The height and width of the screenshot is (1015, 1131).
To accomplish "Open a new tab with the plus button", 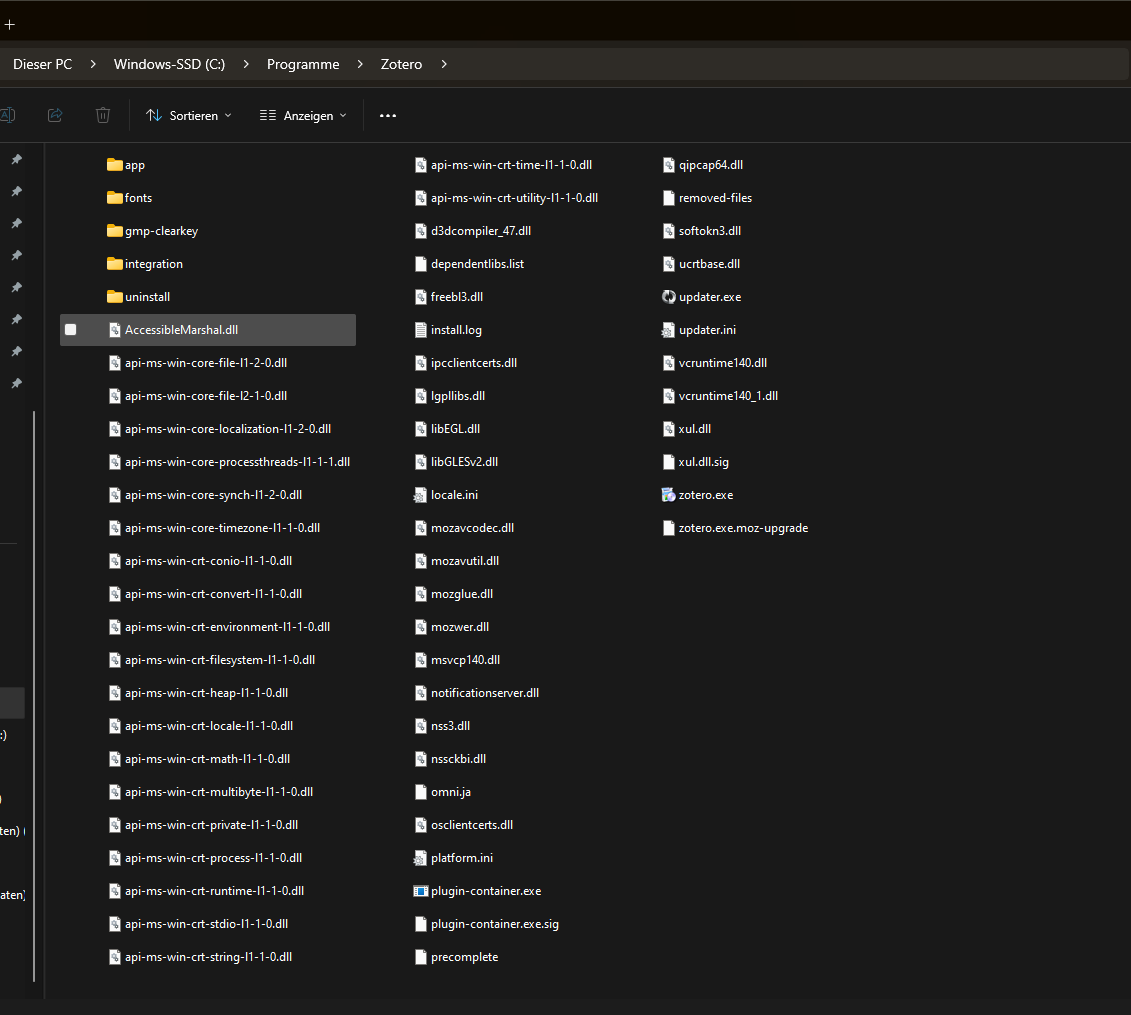I will (x=9, y=25).
